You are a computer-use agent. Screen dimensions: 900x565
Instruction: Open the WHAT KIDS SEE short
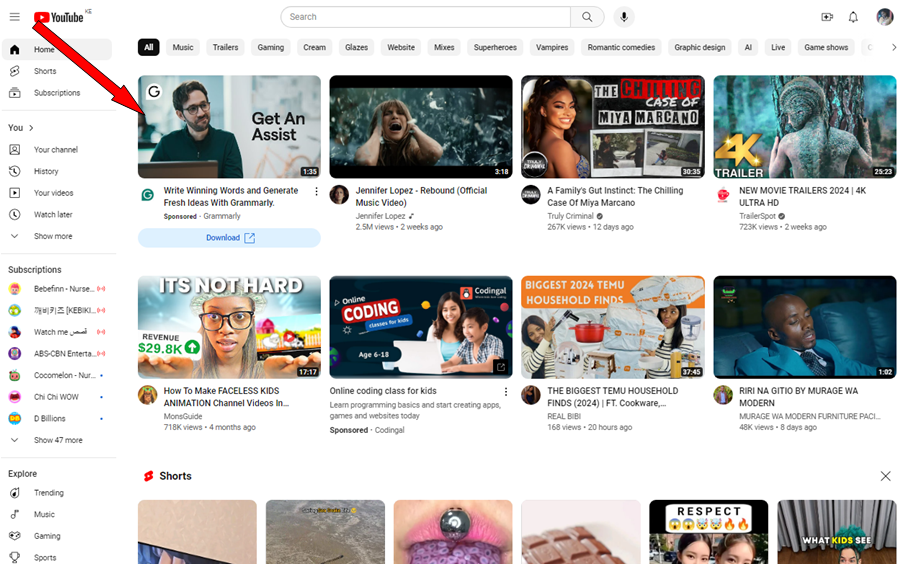click(x=836, y=532)
